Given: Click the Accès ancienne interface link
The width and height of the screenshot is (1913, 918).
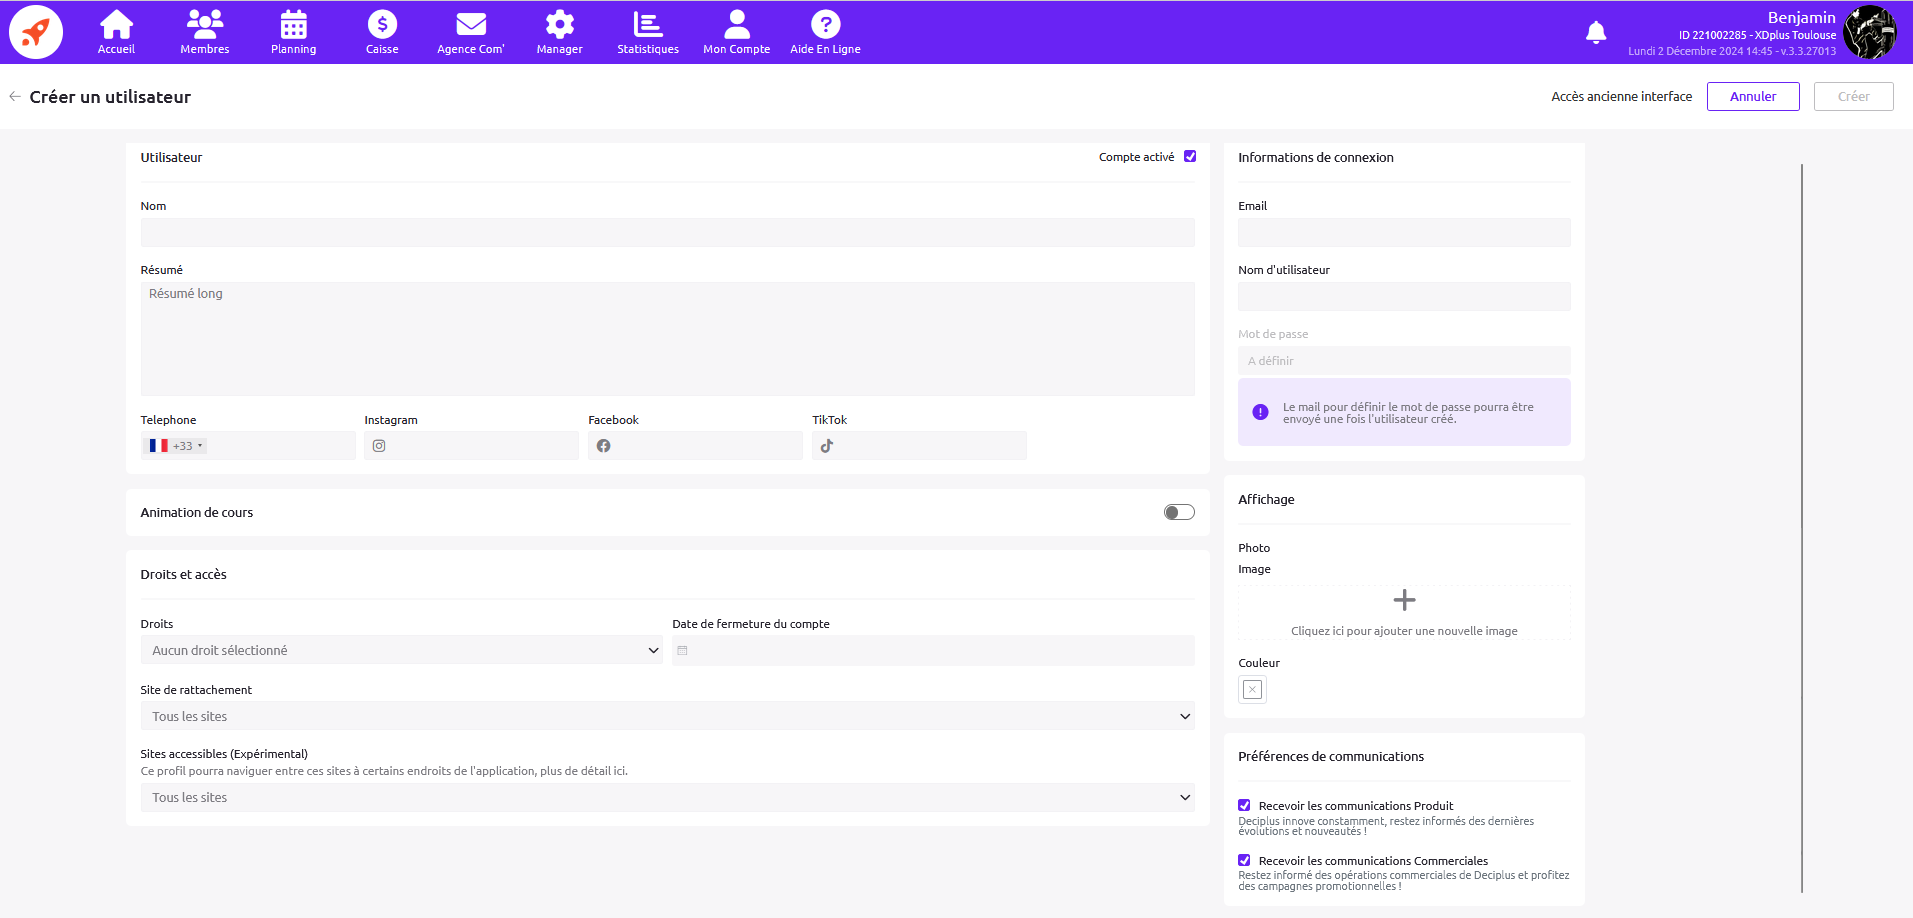Looking at the screenshot, I should click(x=1621, y=96).
